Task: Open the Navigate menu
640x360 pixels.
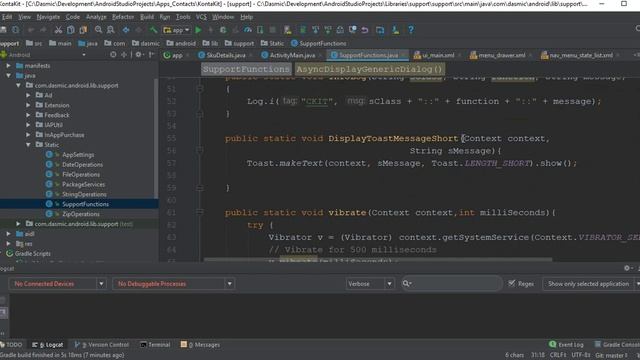Action: pos(48,17)
